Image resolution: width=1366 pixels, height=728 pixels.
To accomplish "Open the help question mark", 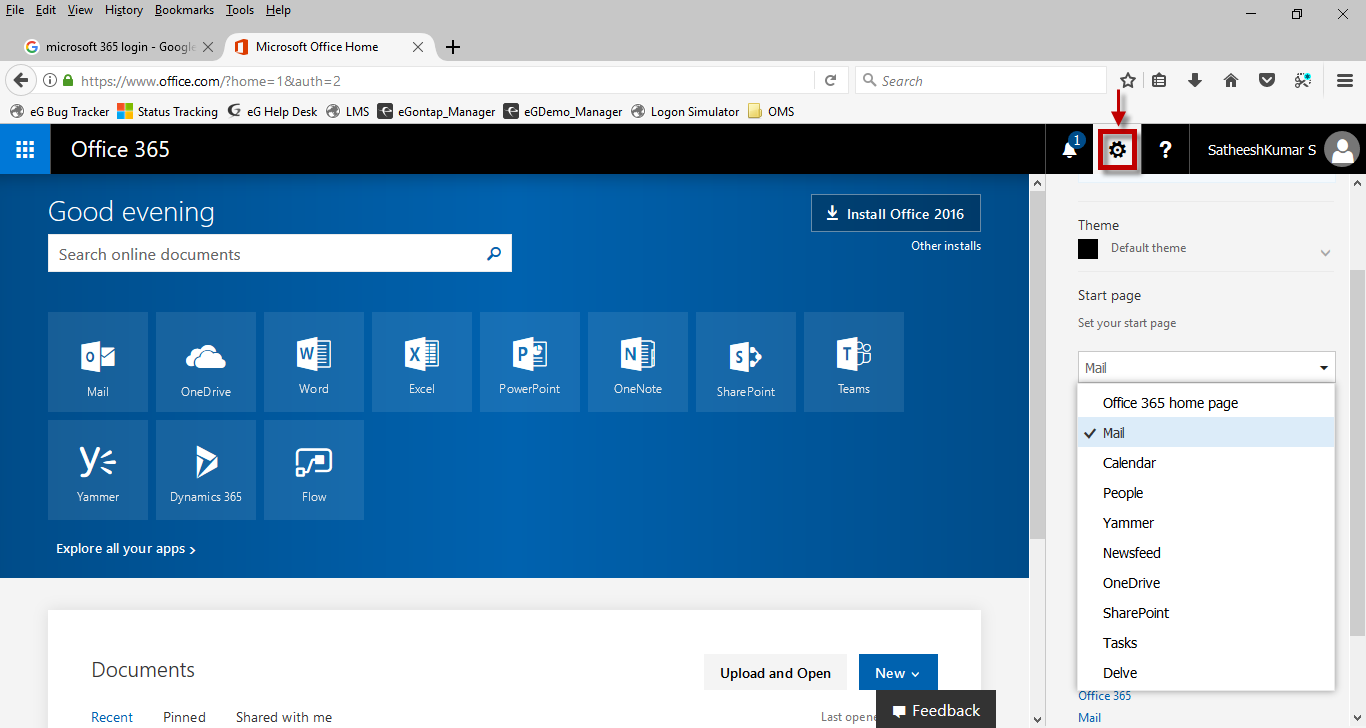I will click(x=1165, y=150).
